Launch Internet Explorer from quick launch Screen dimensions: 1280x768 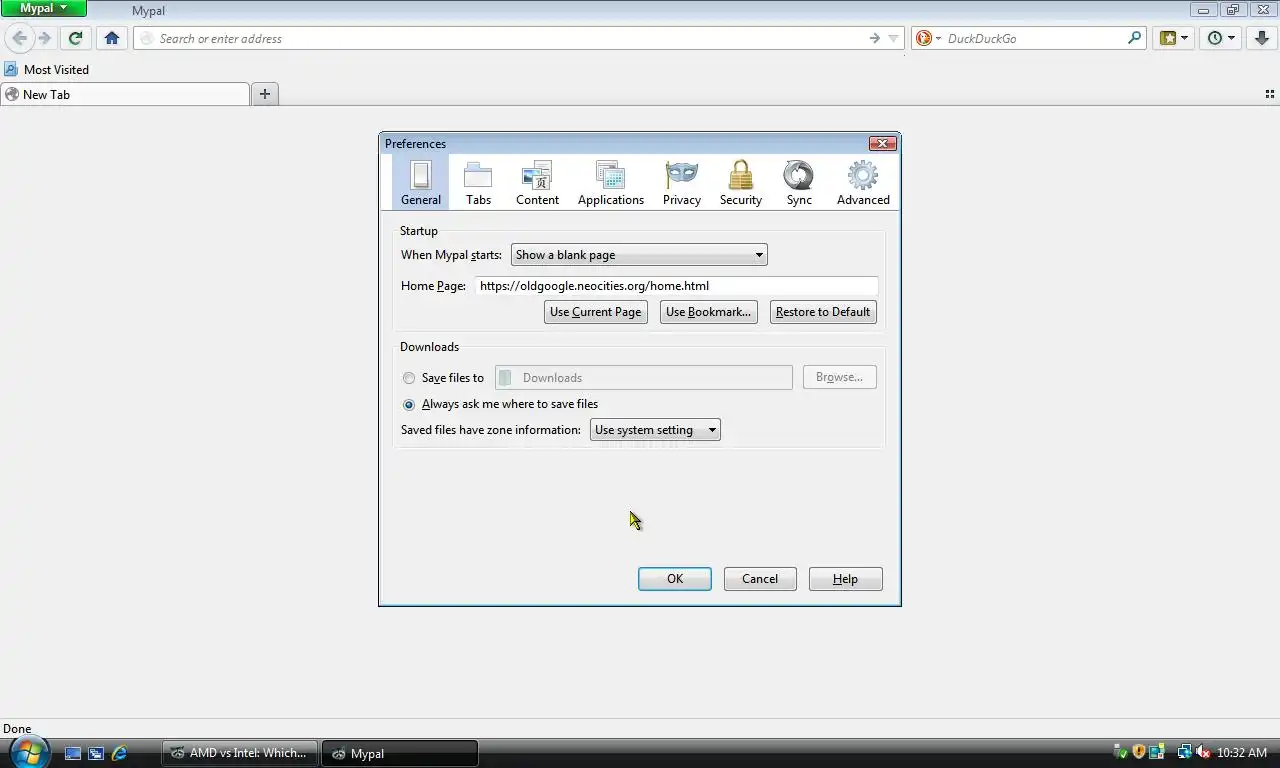click(x=119, y=753)
